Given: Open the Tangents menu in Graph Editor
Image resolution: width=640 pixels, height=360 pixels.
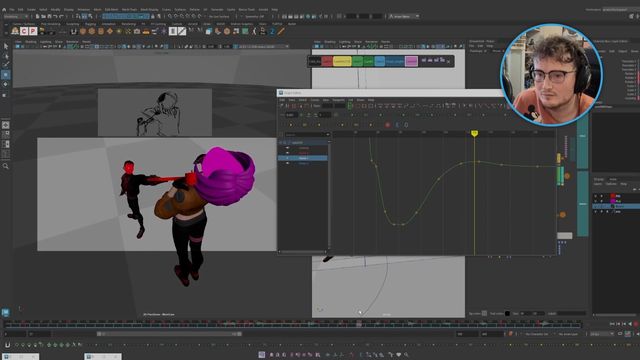Looking at the screenshot, I should (338, 100).
